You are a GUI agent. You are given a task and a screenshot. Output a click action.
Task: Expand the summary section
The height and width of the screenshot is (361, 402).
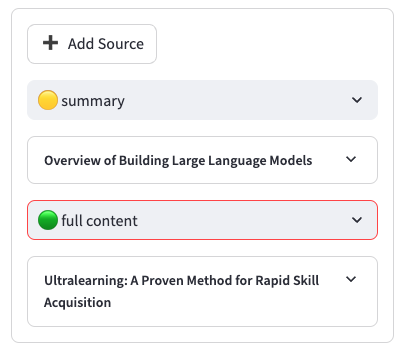202,100
